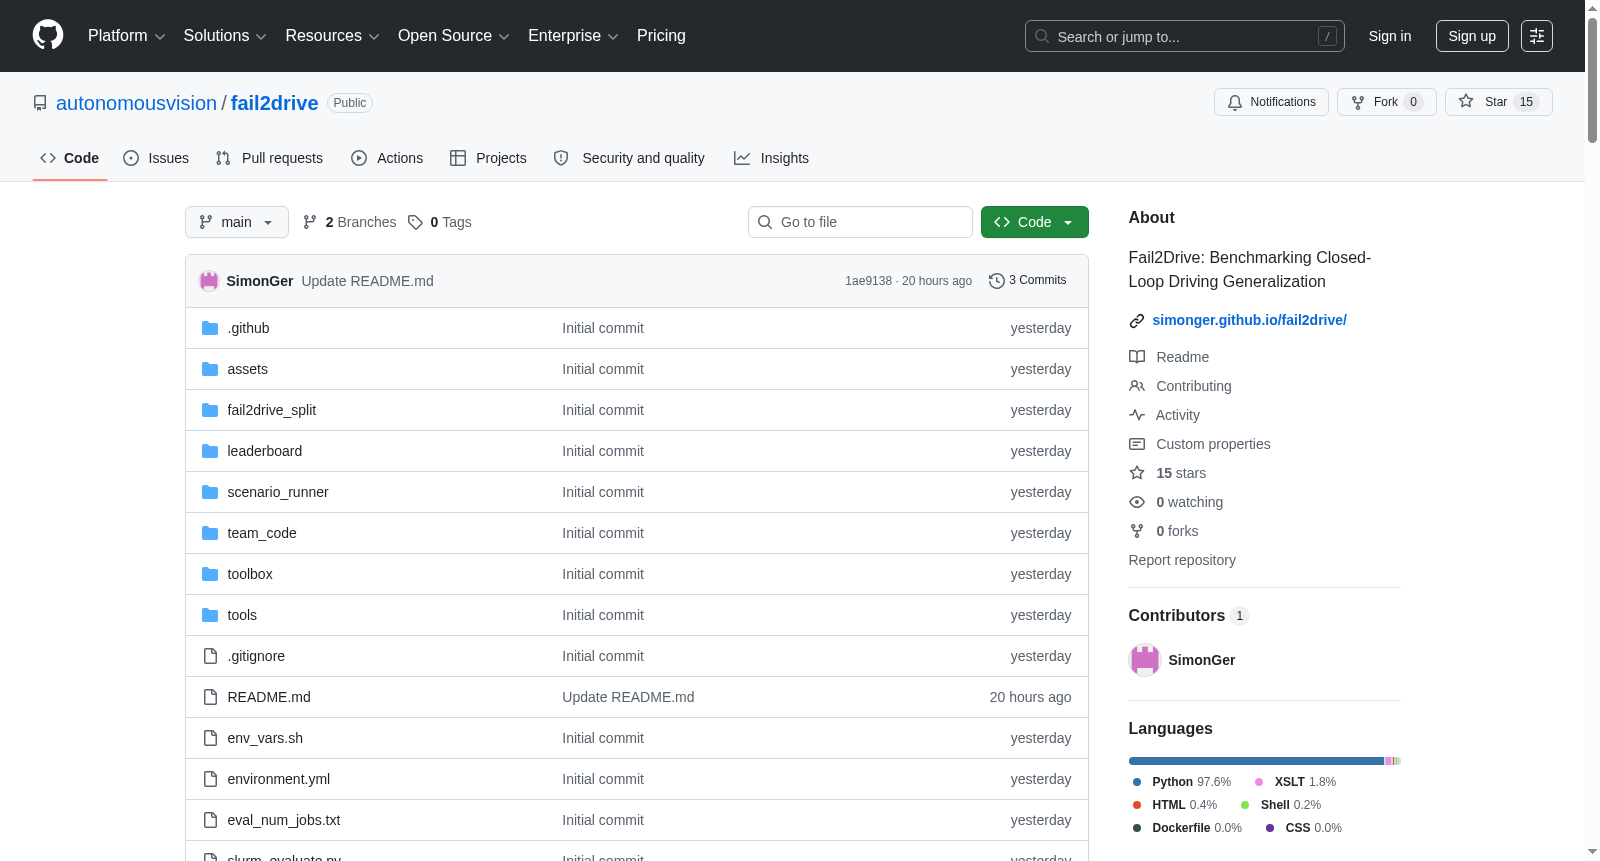The width and height of the screenshot is (1600, 861).
Task: Open the fail2drive repository name link
Action: tap(274, 103)
